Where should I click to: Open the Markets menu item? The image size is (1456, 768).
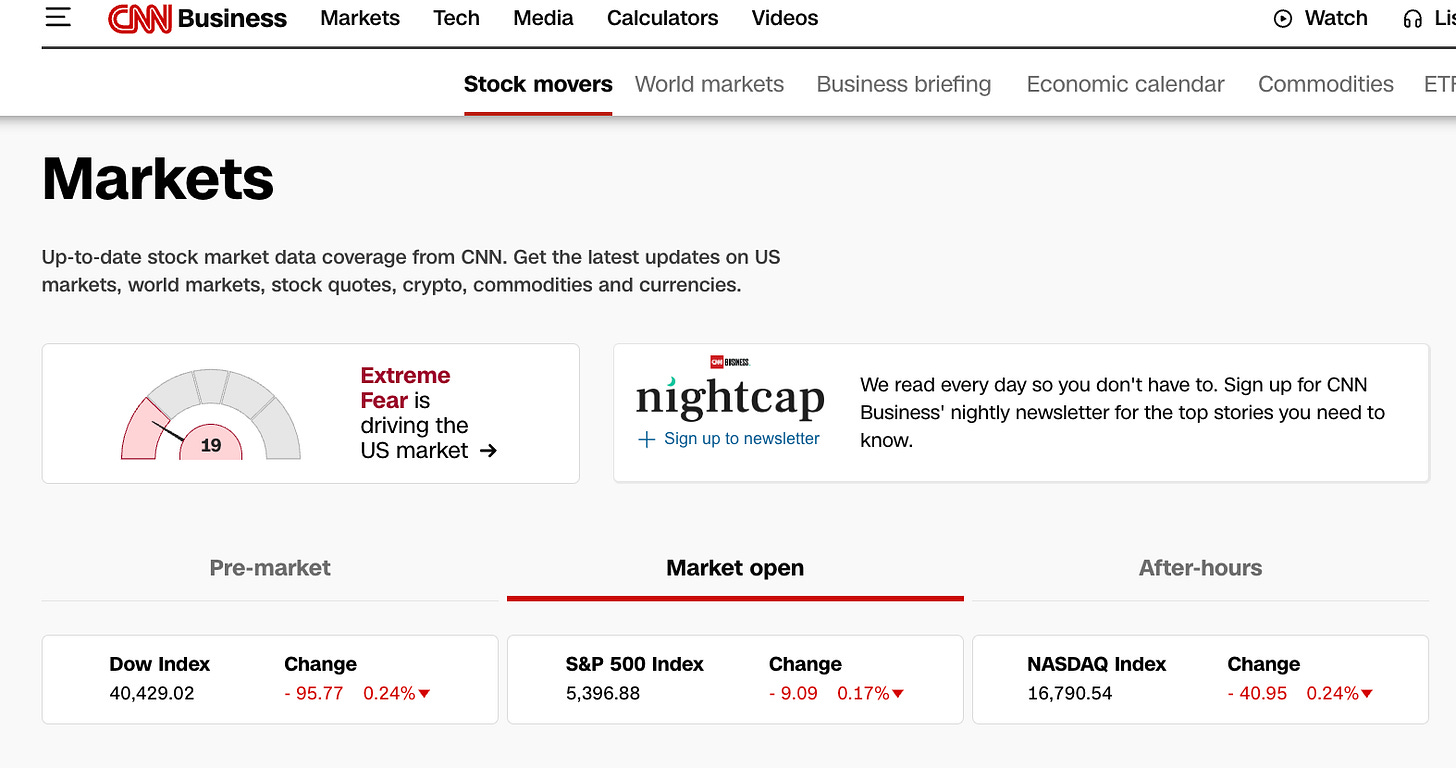[360, 18]
